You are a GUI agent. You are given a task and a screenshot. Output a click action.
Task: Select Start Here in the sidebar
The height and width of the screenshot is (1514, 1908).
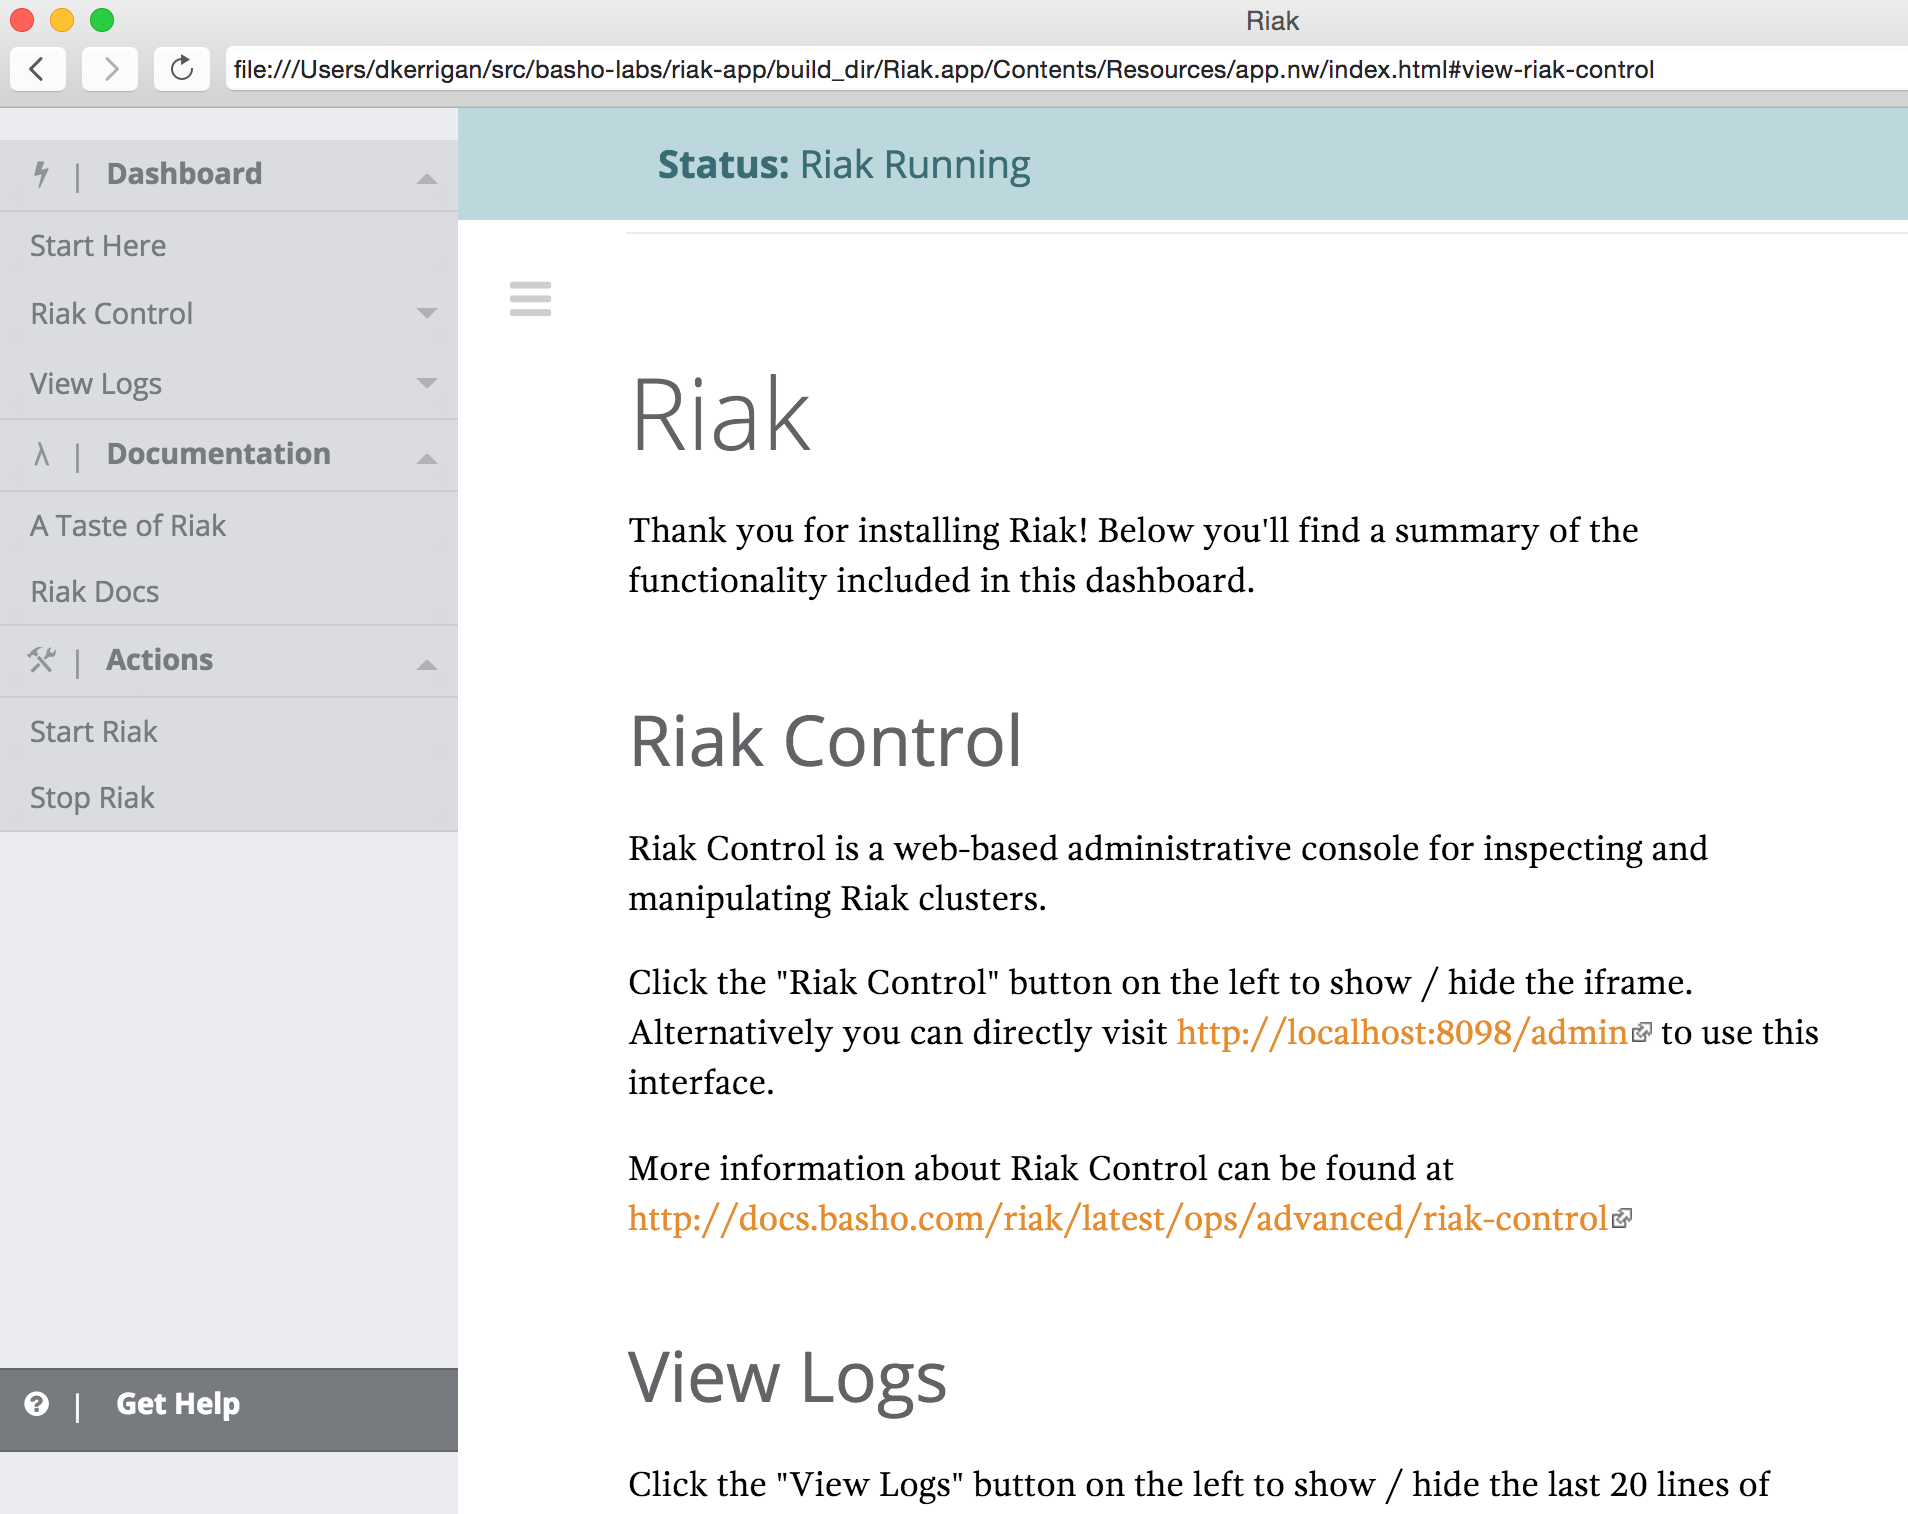[x=97, y=245]
